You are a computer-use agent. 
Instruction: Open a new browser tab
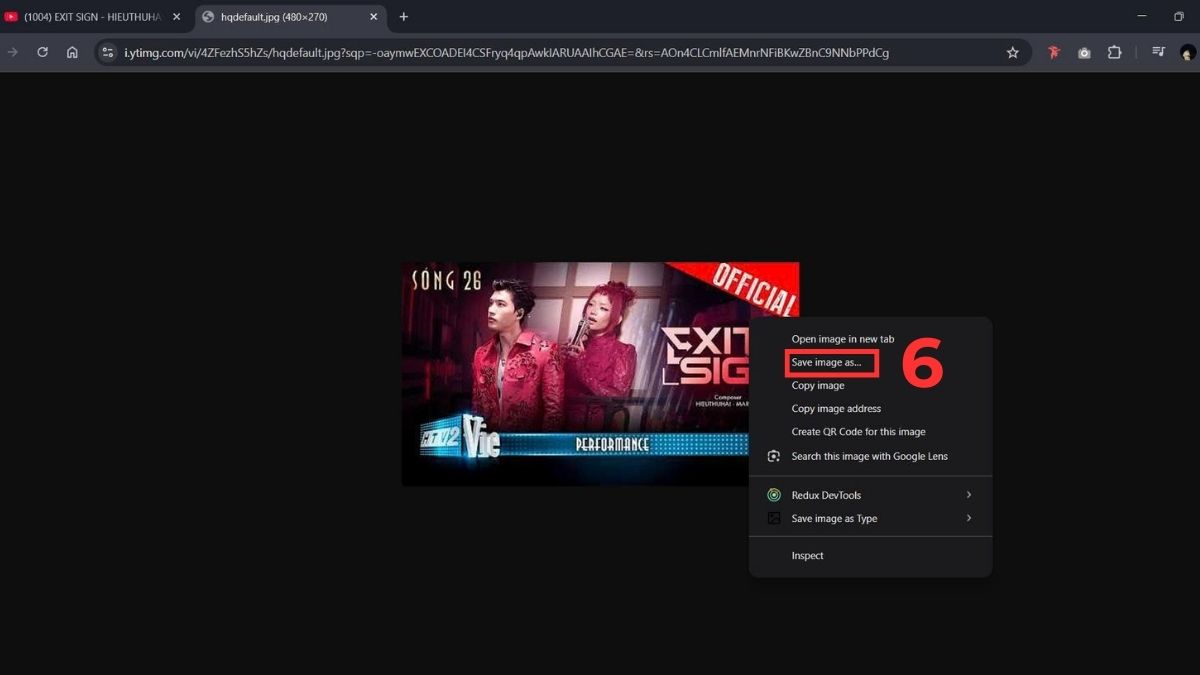[404, 17]
